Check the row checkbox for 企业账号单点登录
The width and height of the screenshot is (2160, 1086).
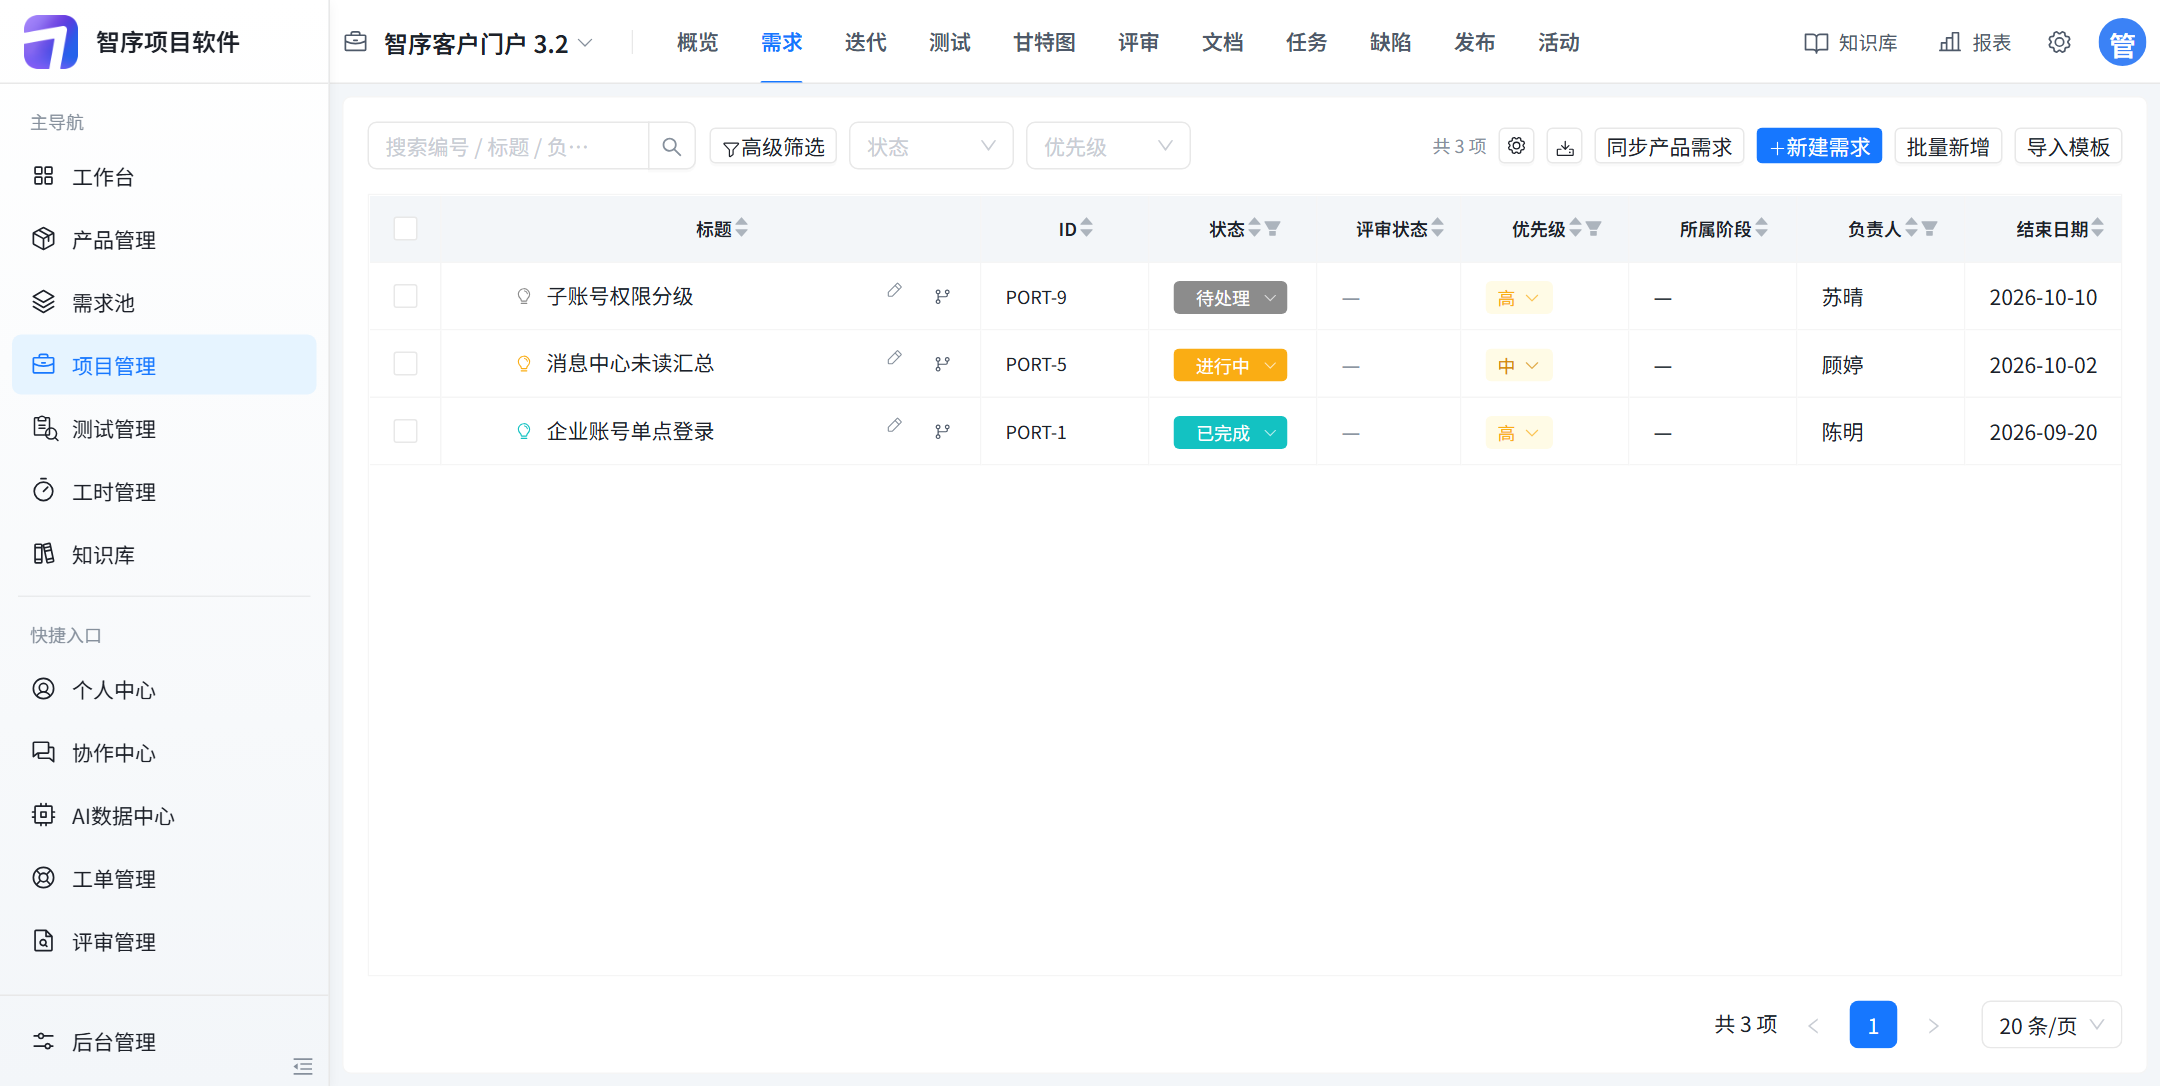tap(405, 431)
